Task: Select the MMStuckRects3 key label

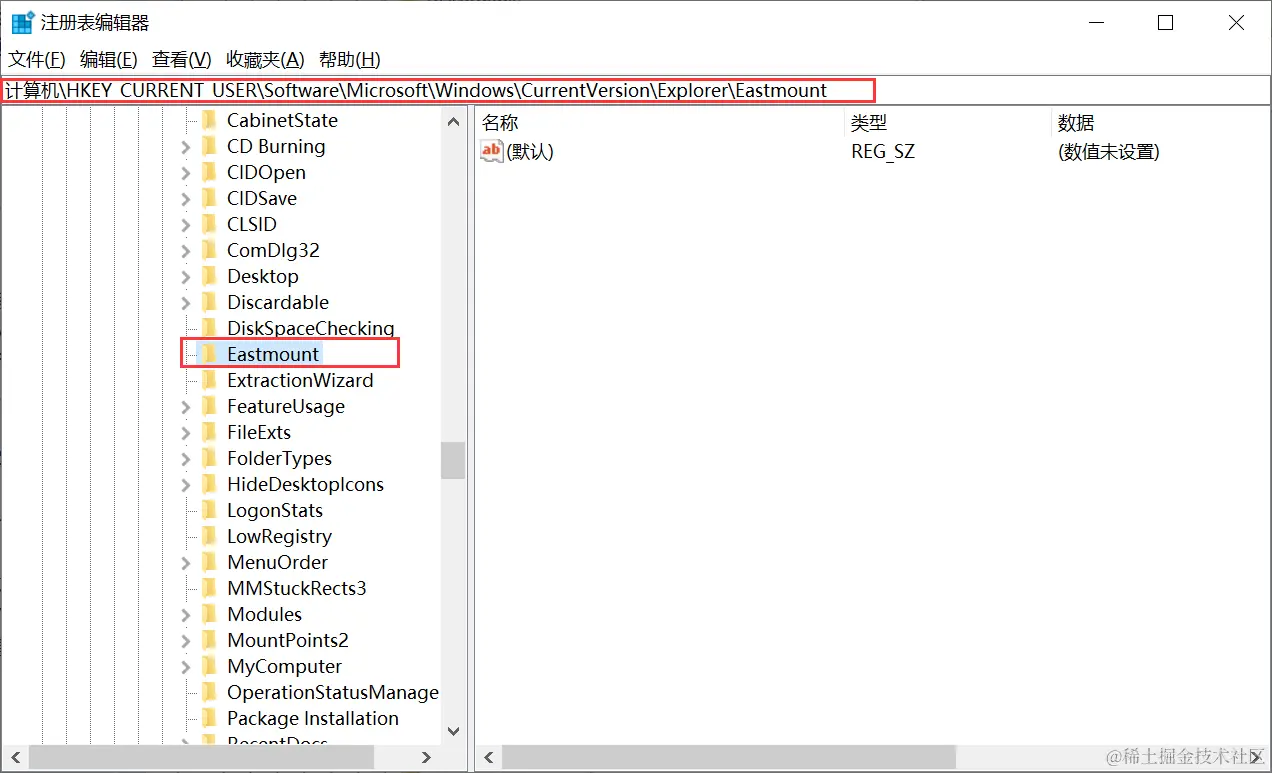Action: click(x=297, y=588)
